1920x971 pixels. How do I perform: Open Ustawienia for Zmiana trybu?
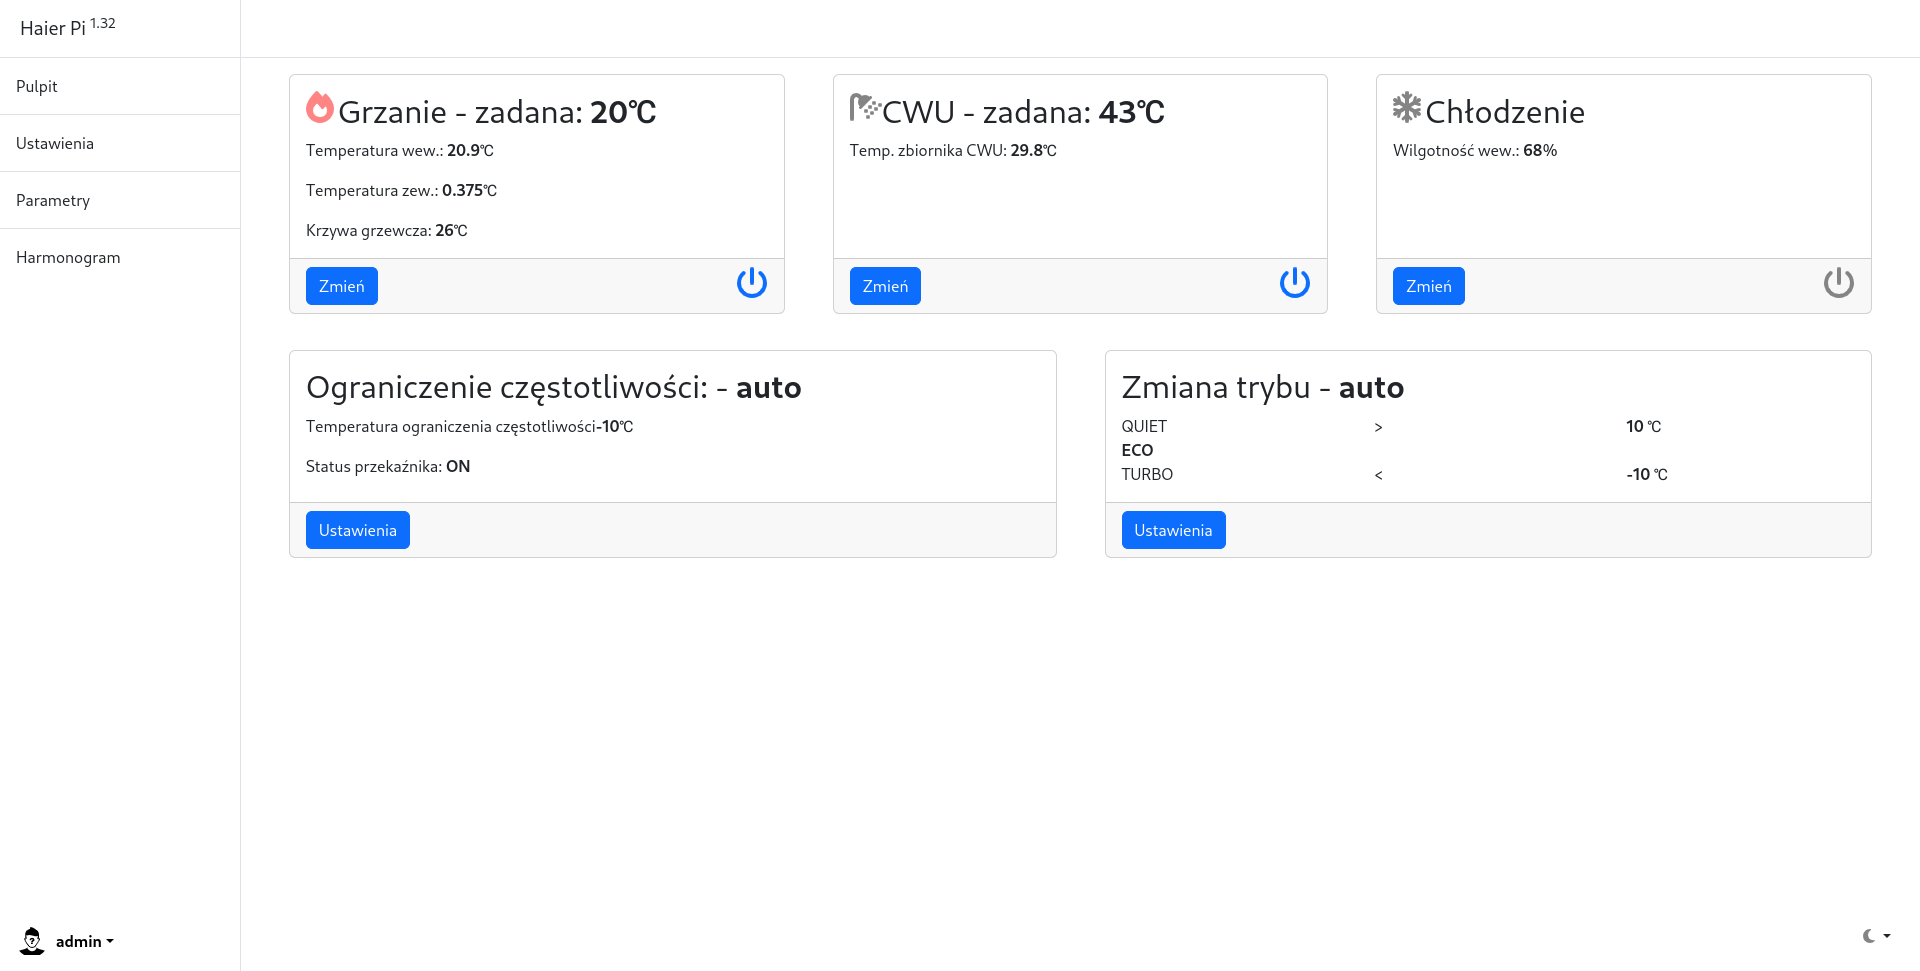1173,530
